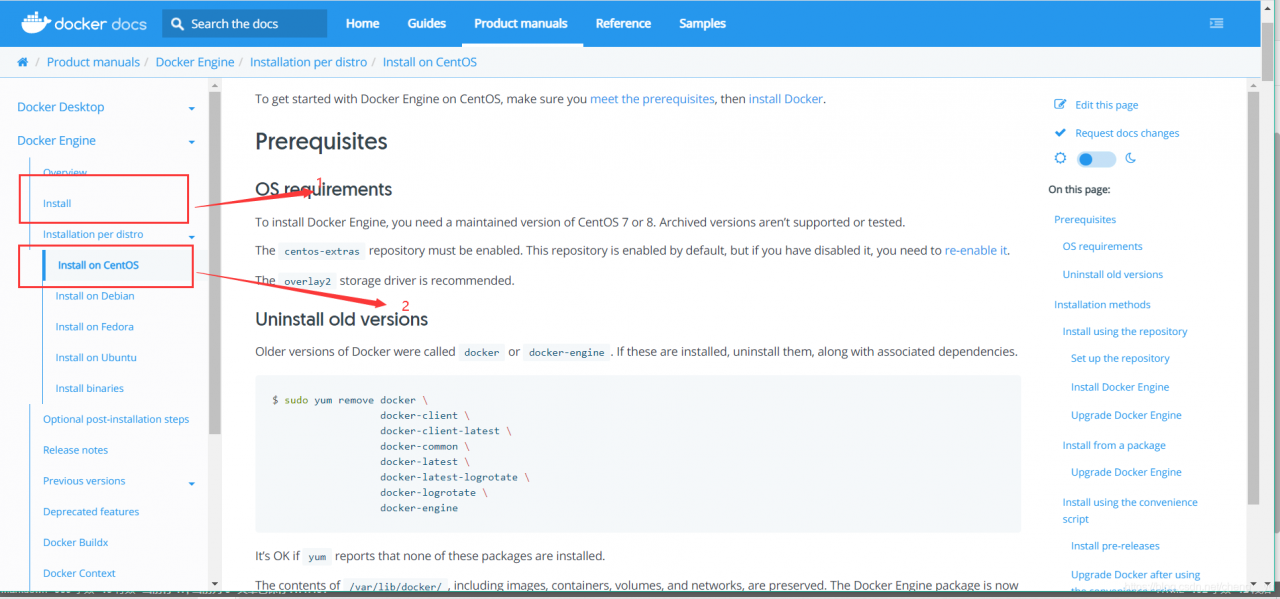Image resolution: width=1280 pixels, height=599 pixels.
Task: Go to Product manuals breadcrumb
Action: click(93, 62)
